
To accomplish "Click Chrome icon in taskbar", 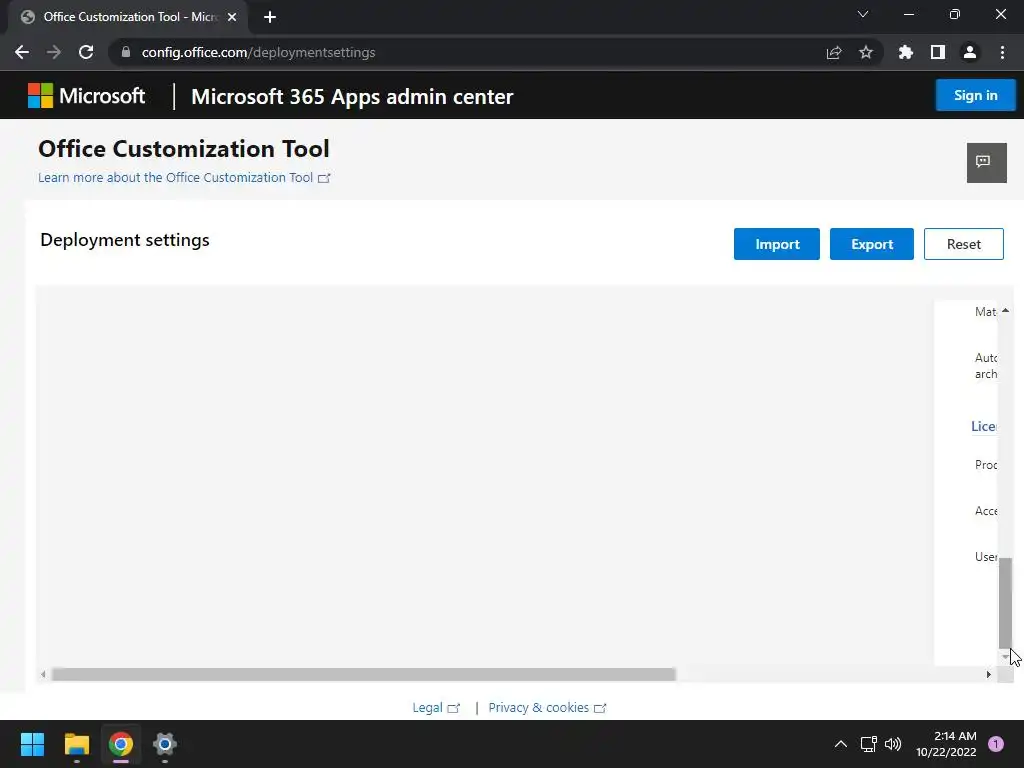I will [x=121, y=744].
